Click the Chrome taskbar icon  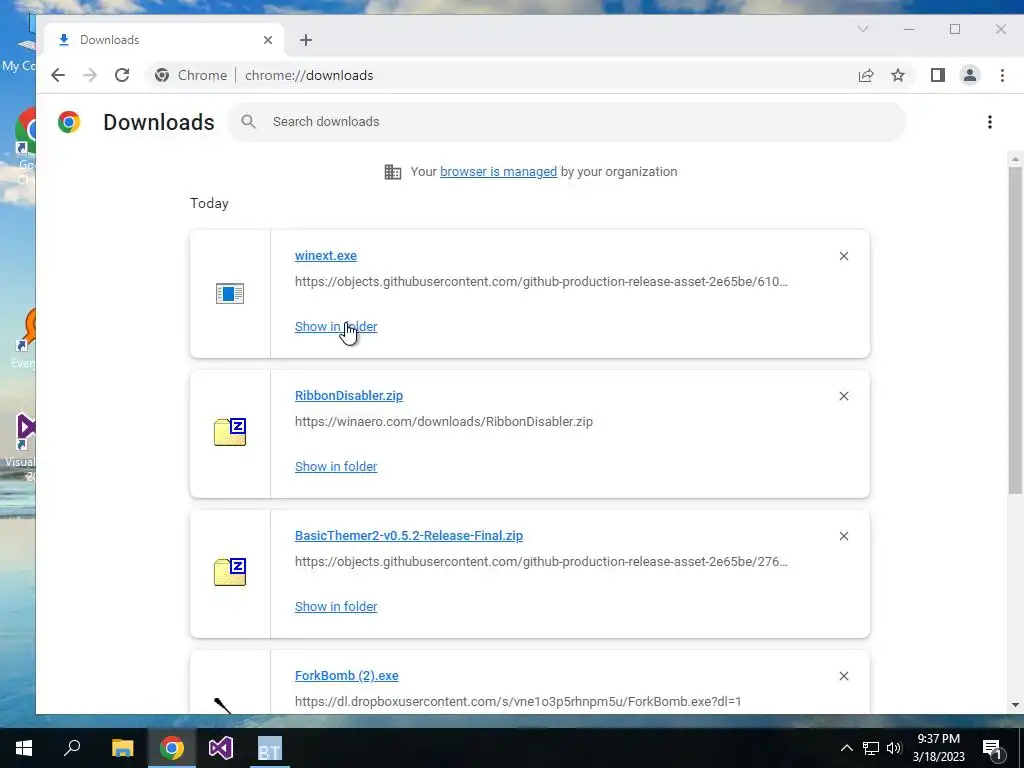(172, 748)
